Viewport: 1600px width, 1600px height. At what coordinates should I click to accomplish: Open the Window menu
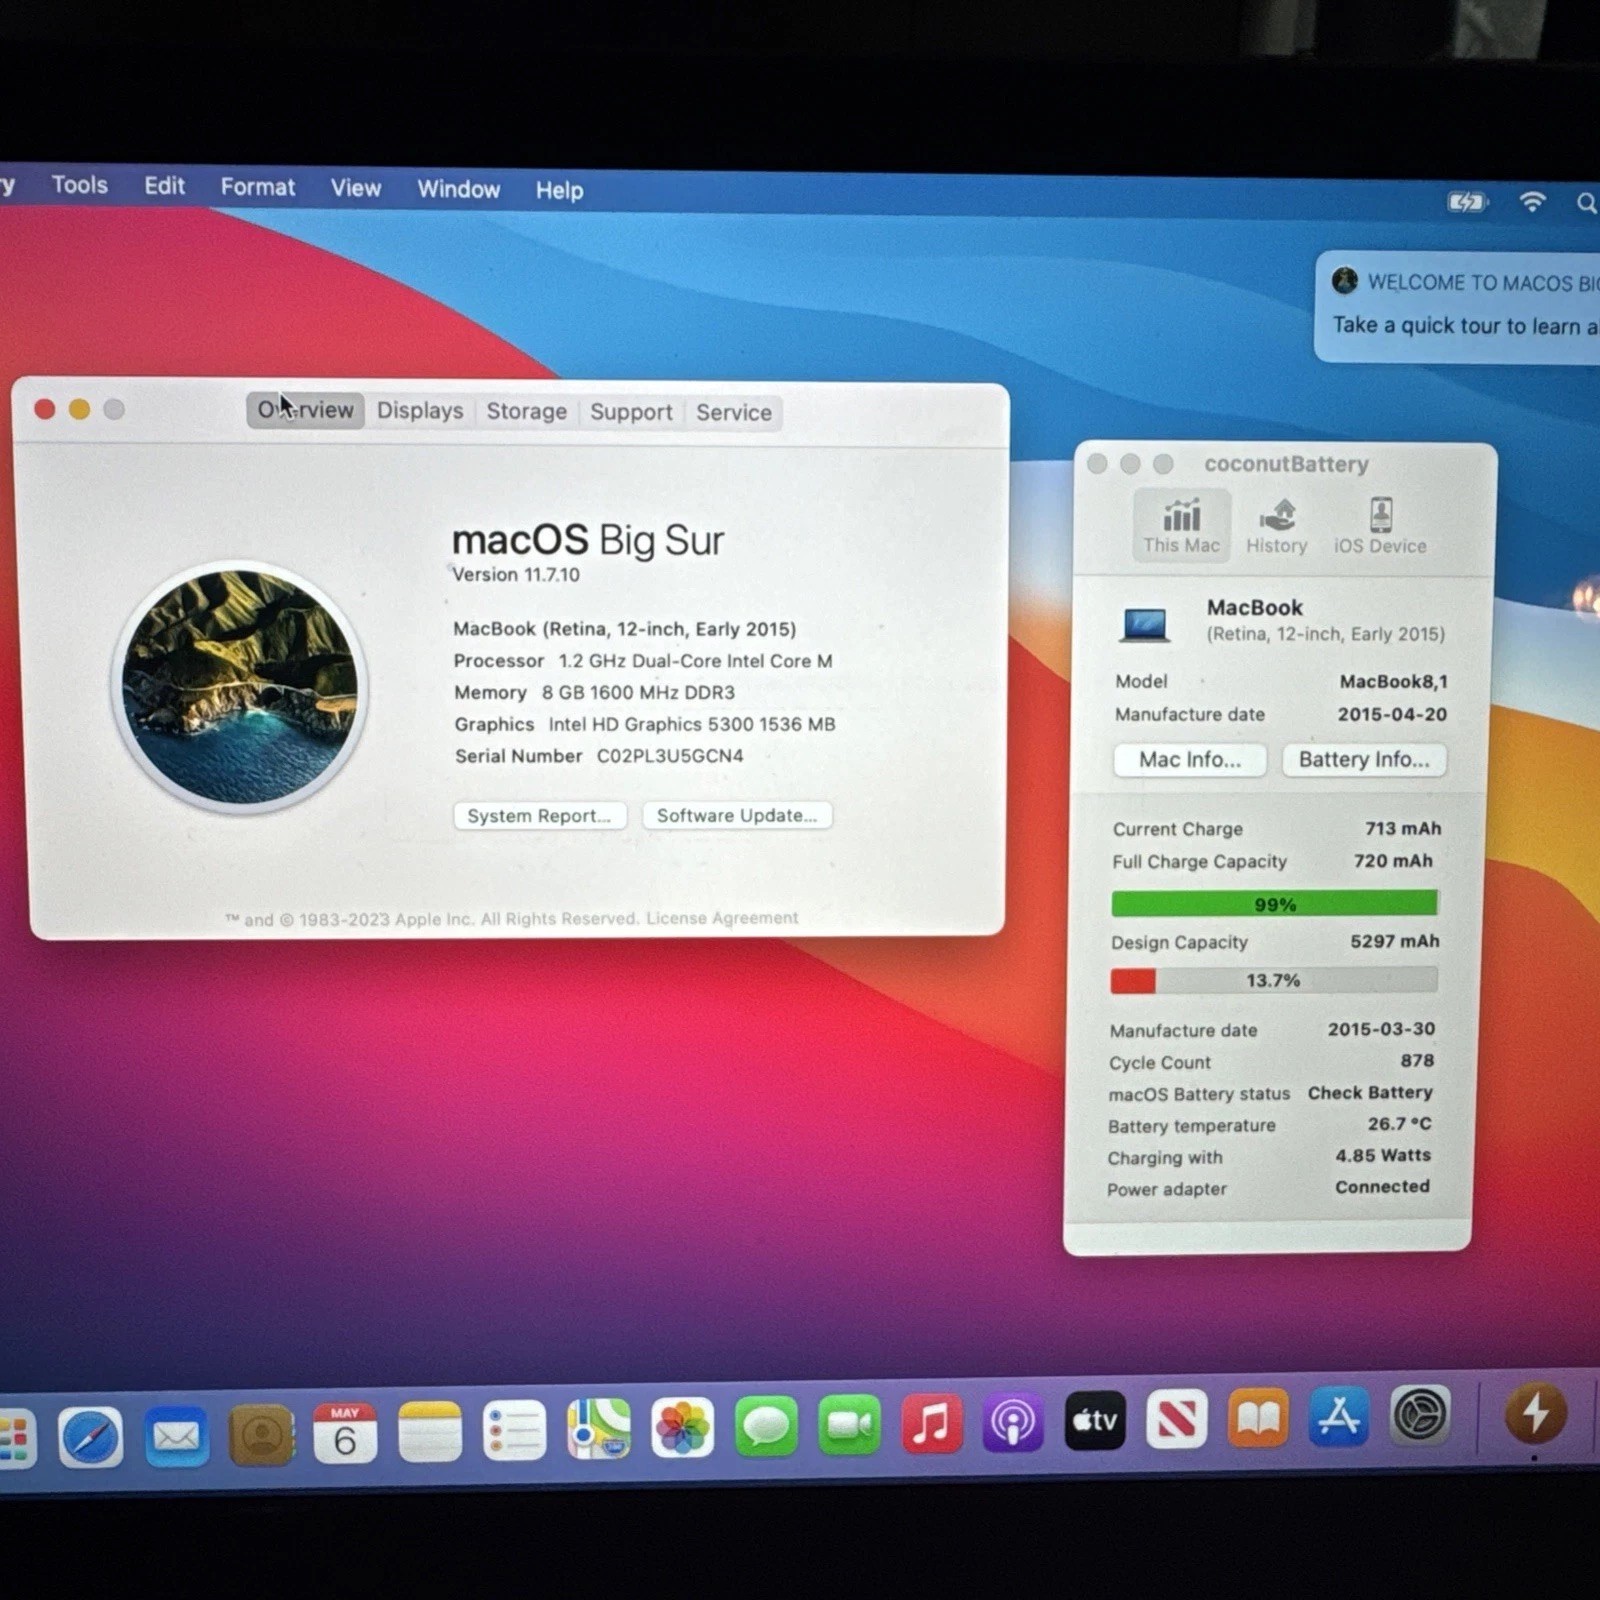pyautogui.click(x=458, y=189)
